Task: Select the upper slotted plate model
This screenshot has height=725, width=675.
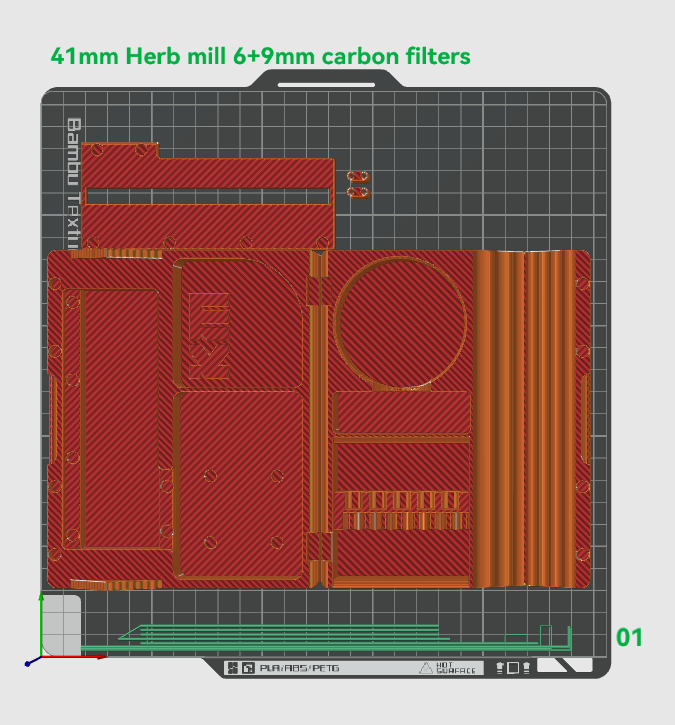Action: [208, 196]
